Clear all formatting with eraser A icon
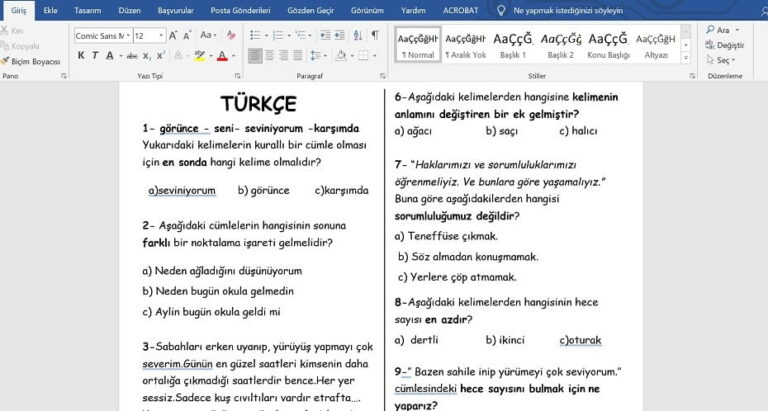The width and height of the screenshot is (768, 411). 231,35
